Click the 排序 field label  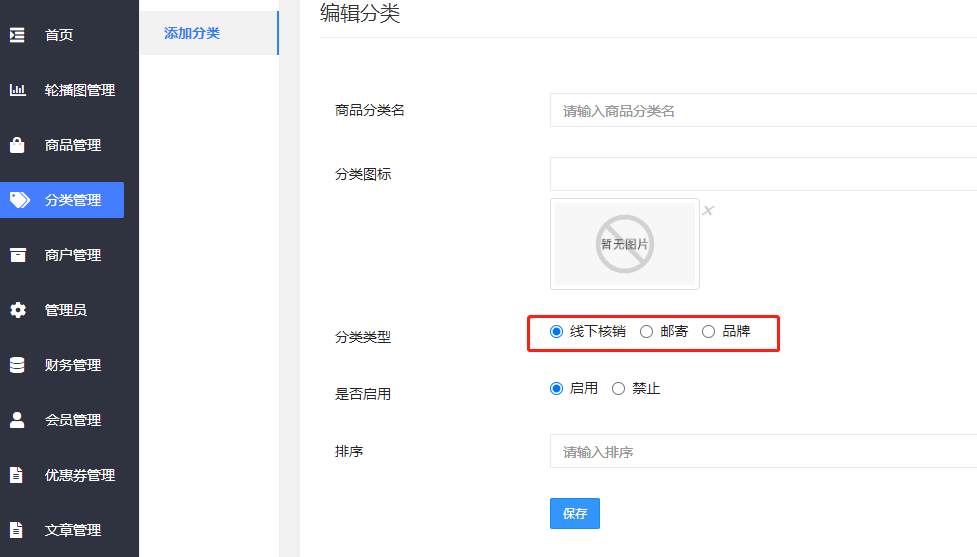[349, 451]
